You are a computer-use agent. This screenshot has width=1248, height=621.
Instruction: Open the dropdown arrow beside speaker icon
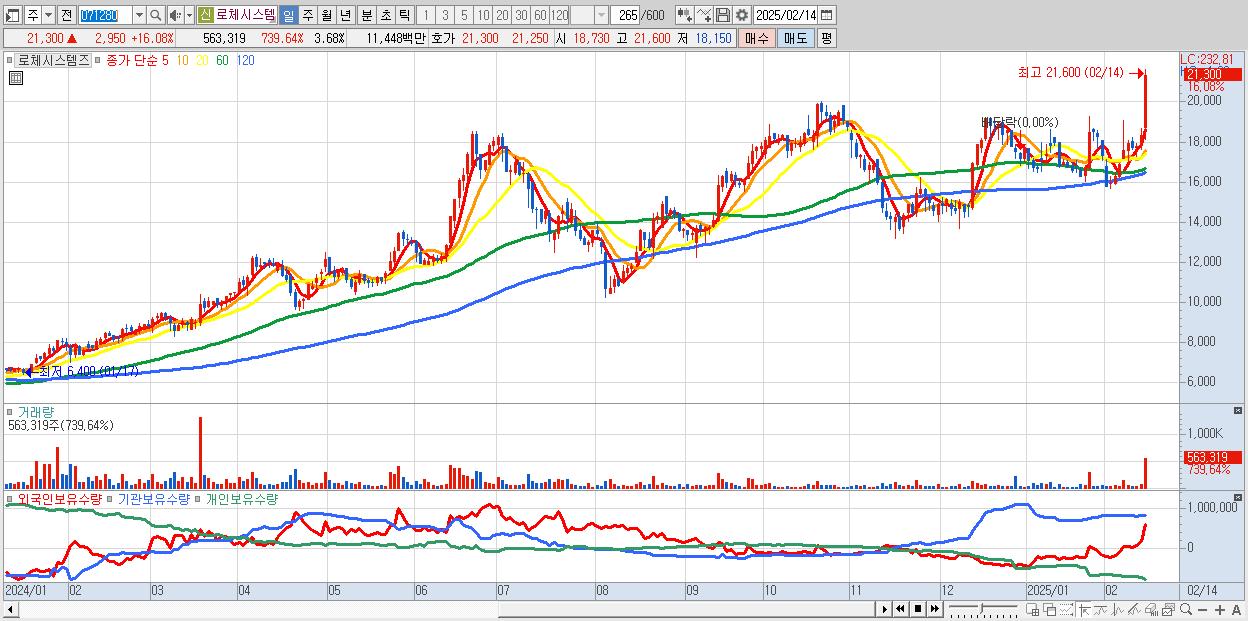click(x=189, y=15)
